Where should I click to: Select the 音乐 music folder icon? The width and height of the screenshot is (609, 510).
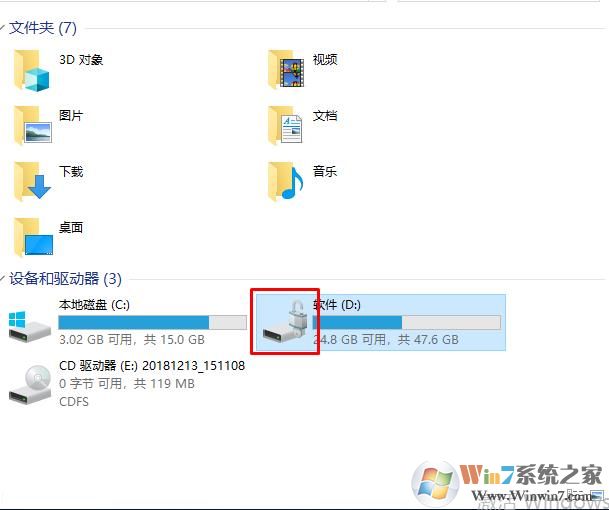286,181
